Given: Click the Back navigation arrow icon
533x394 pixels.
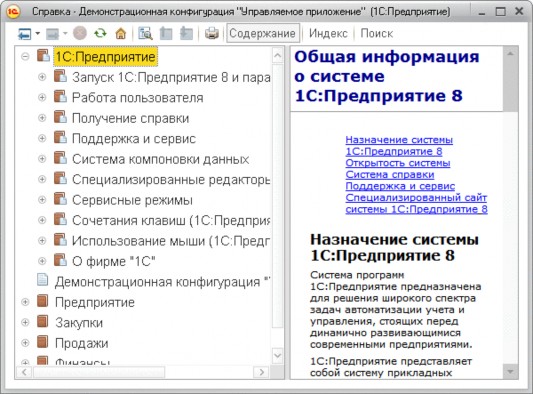Looking at the screenshot, I should 24,33.
